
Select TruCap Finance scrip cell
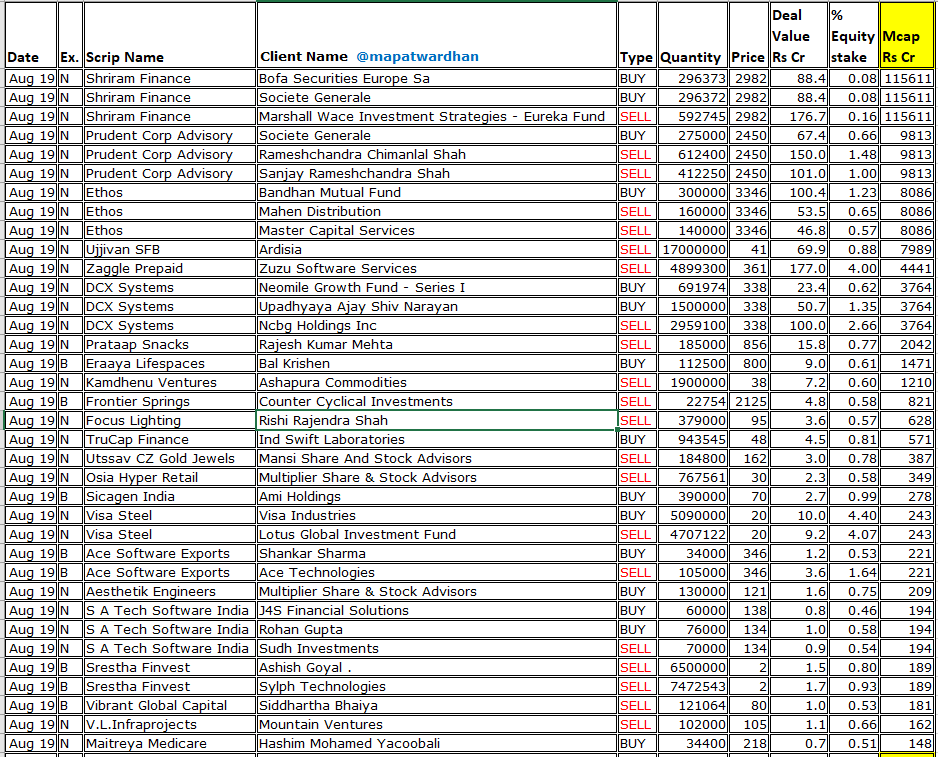point(170,440)
